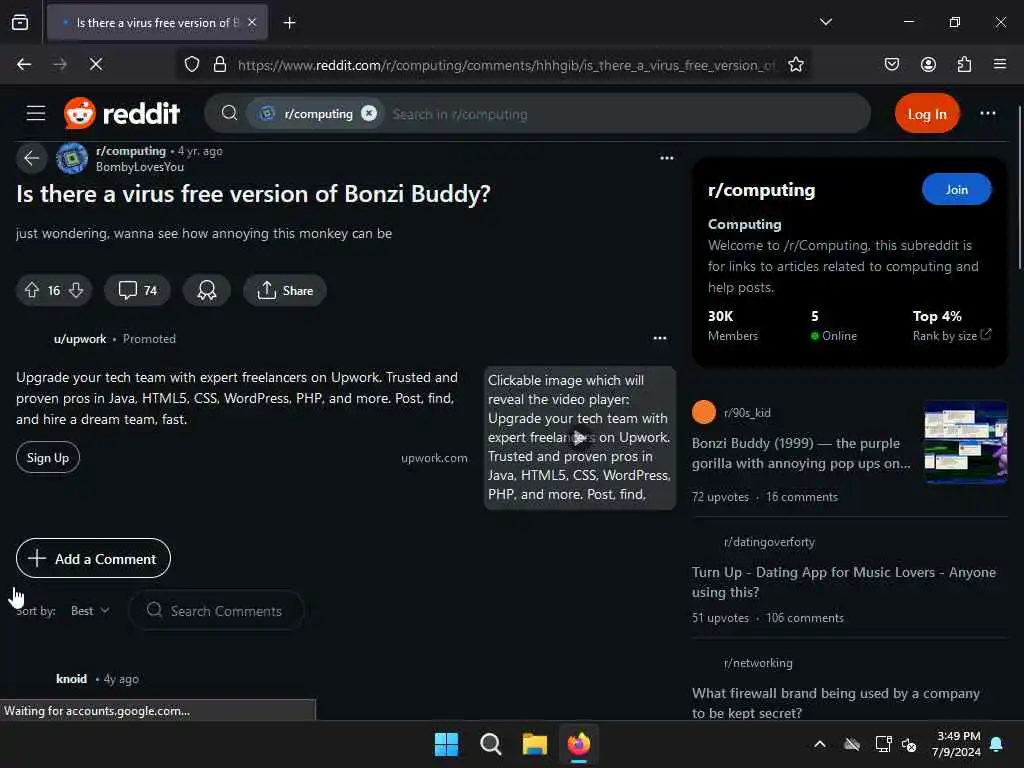Open u/upwork promoted profile
Image resolution: width=1024 pixels, height=768 pixels.
tap(80, 339)
